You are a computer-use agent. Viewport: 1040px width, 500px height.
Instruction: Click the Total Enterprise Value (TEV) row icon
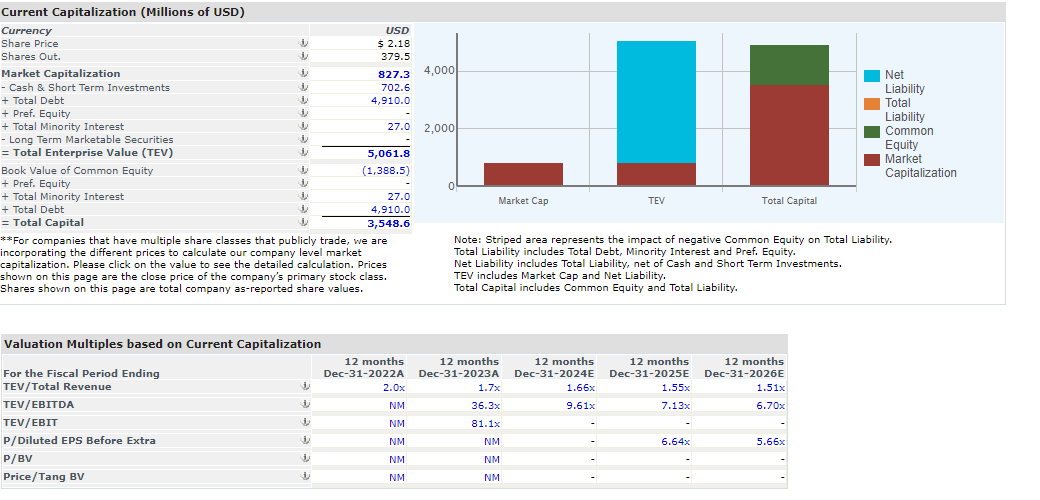[303, 153]
